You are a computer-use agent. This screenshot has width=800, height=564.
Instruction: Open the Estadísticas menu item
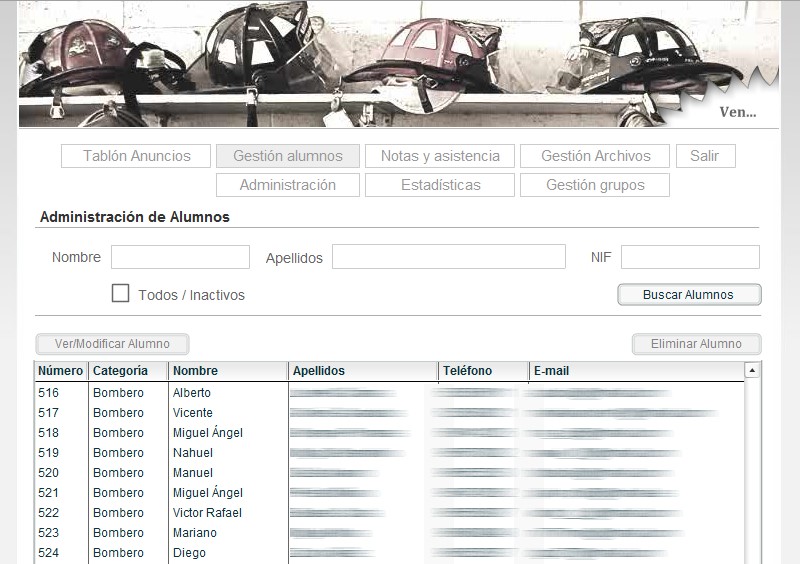(x=440, y=185)
